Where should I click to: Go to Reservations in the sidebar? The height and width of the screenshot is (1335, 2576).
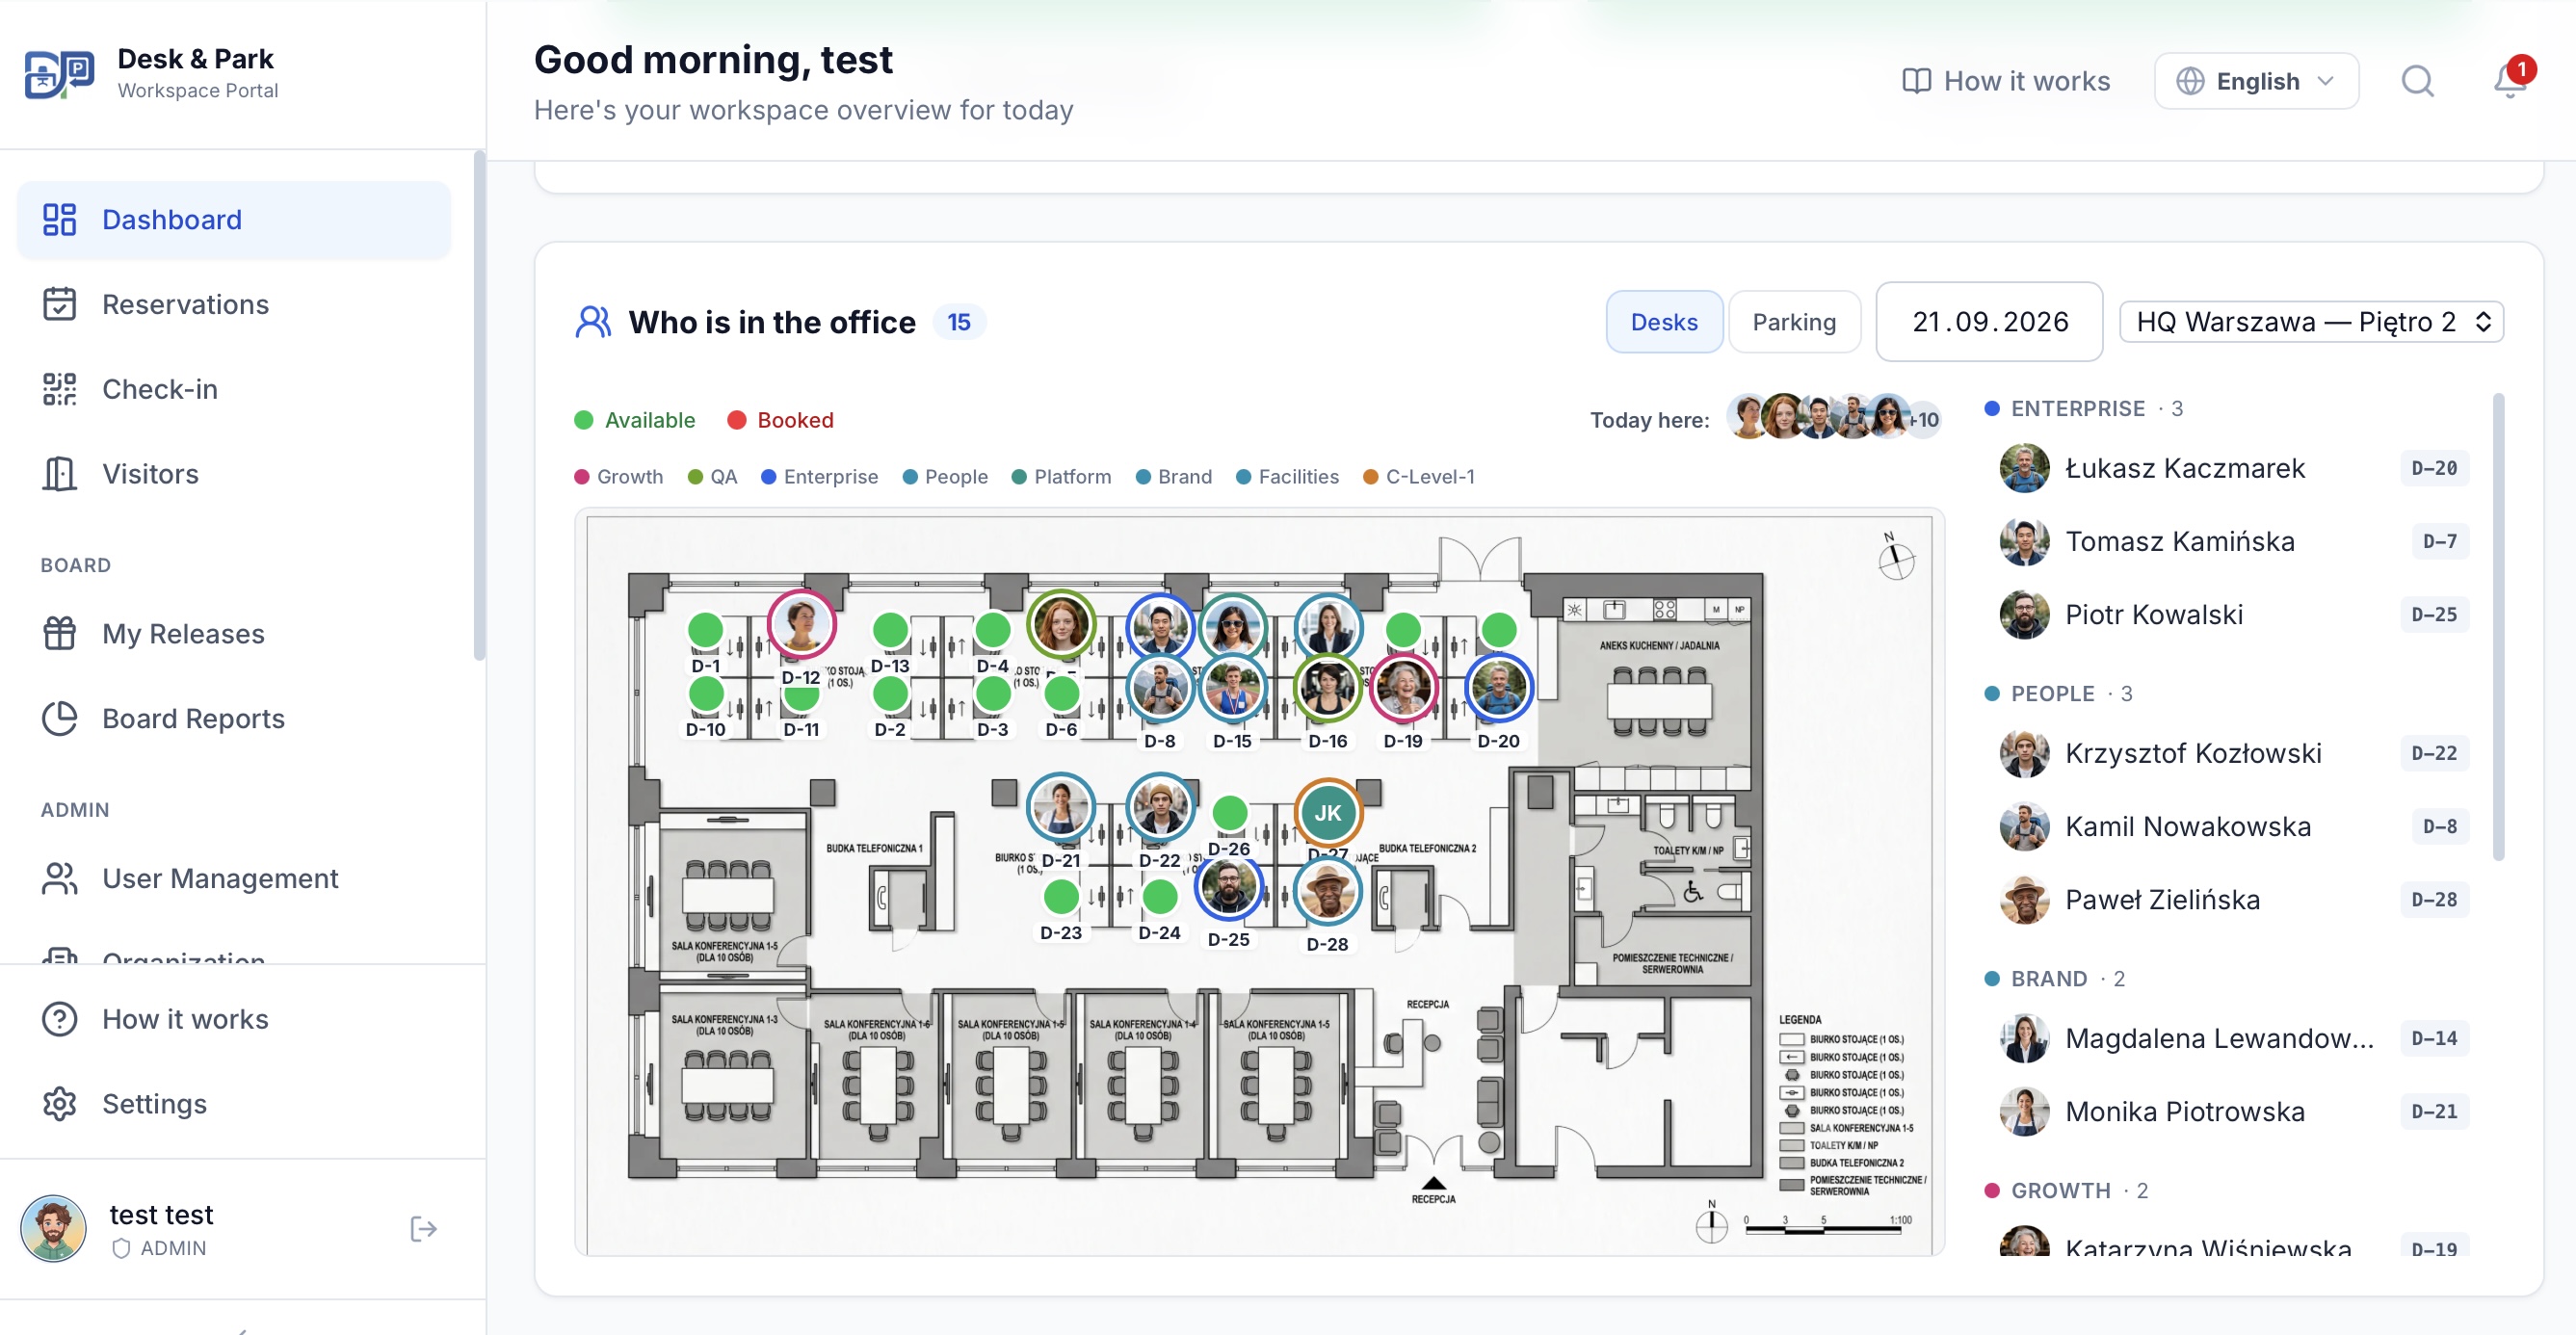(234, 305)
